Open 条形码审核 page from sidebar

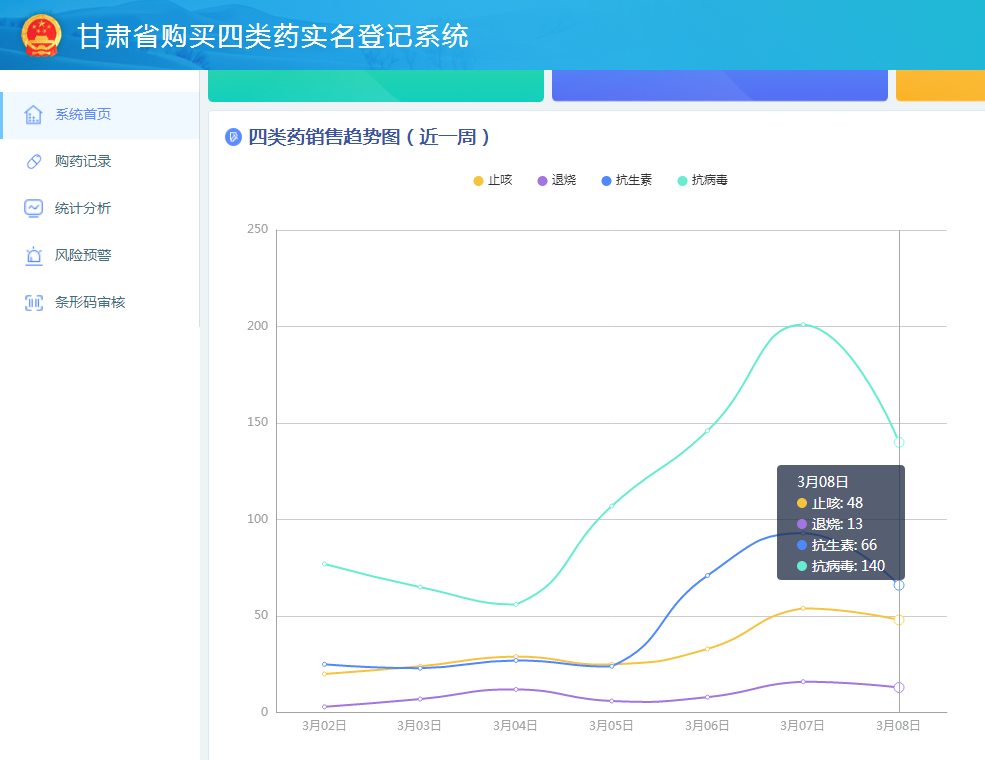(90, 303)
